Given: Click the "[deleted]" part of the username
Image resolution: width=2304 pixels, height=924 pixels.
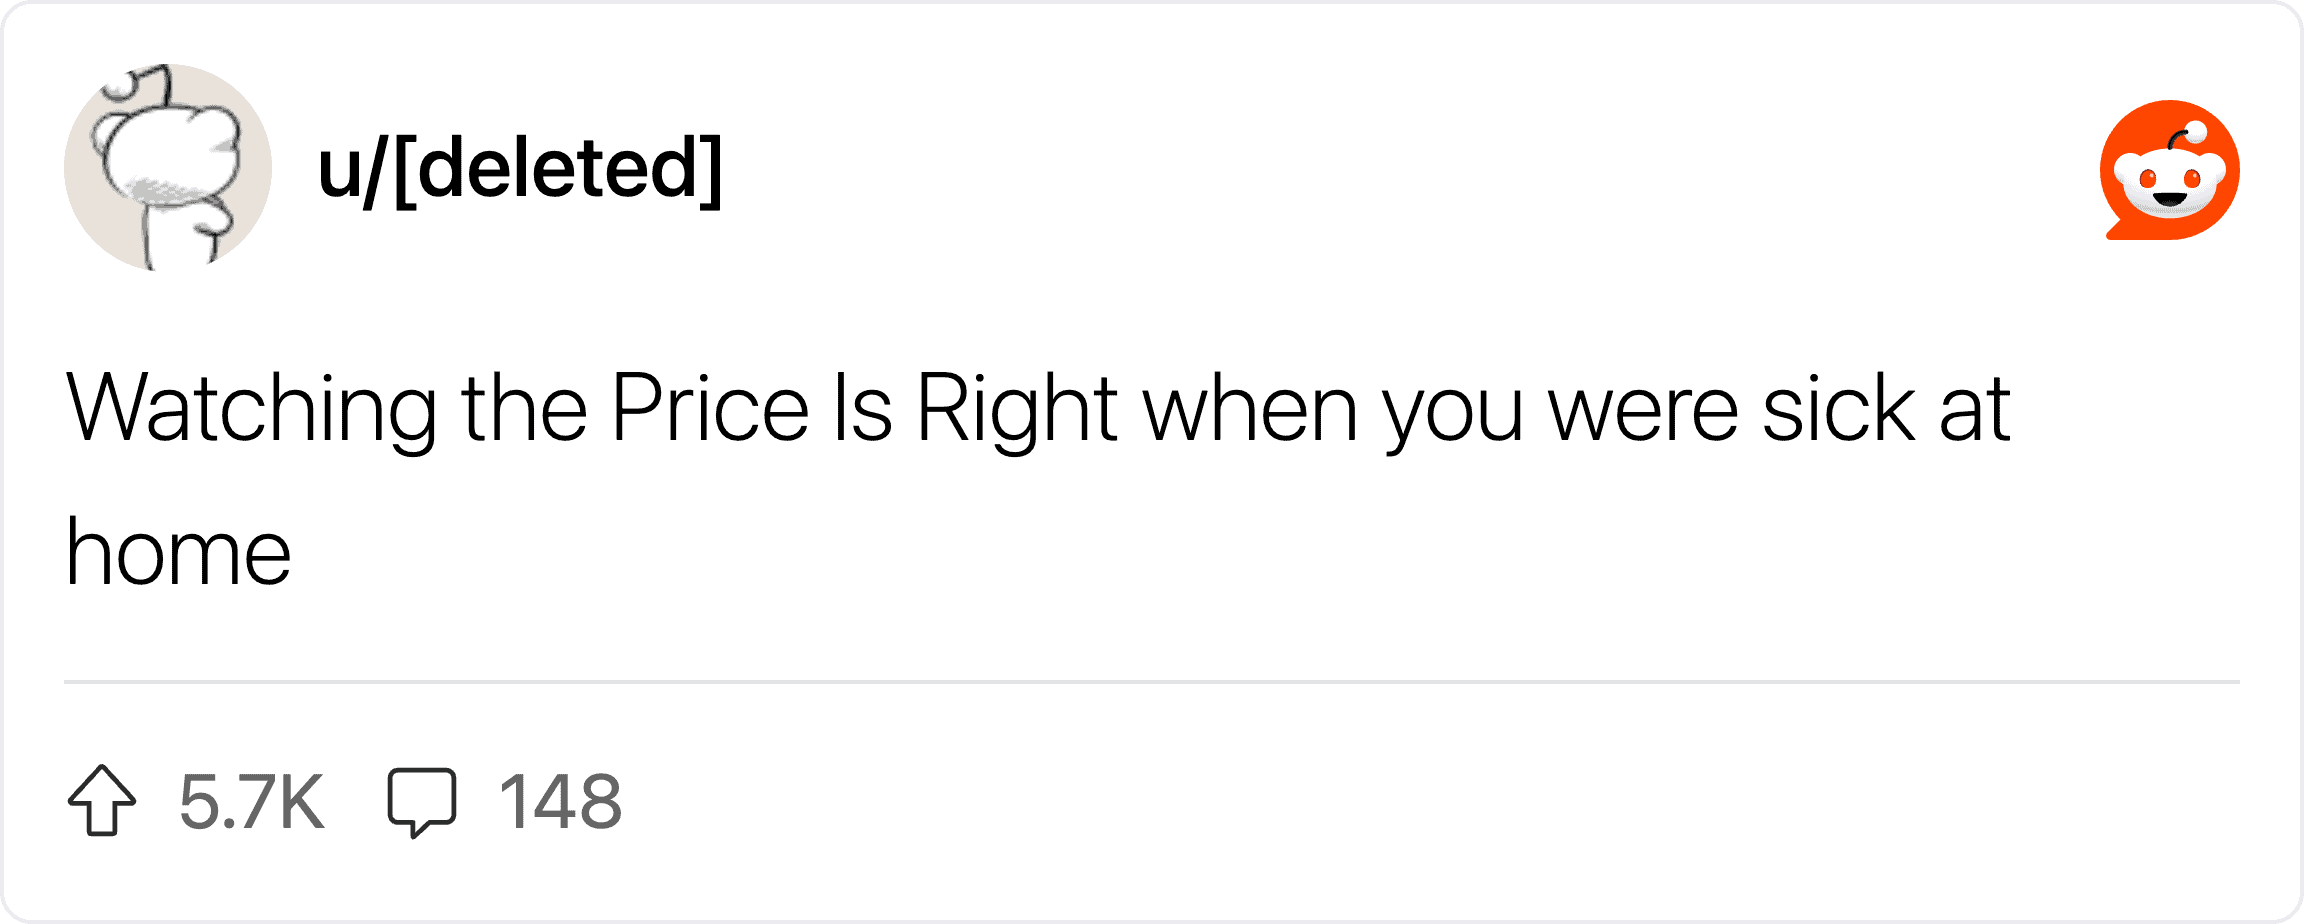Looking at the screenshot, I should click(558, 169).
